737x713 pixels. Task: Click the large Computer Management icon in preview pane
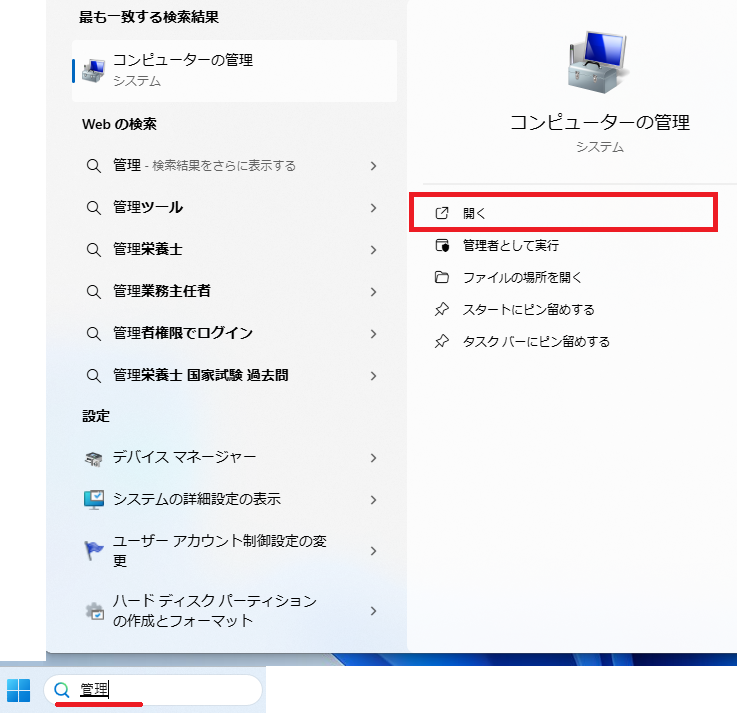click(x=599, y=62)
